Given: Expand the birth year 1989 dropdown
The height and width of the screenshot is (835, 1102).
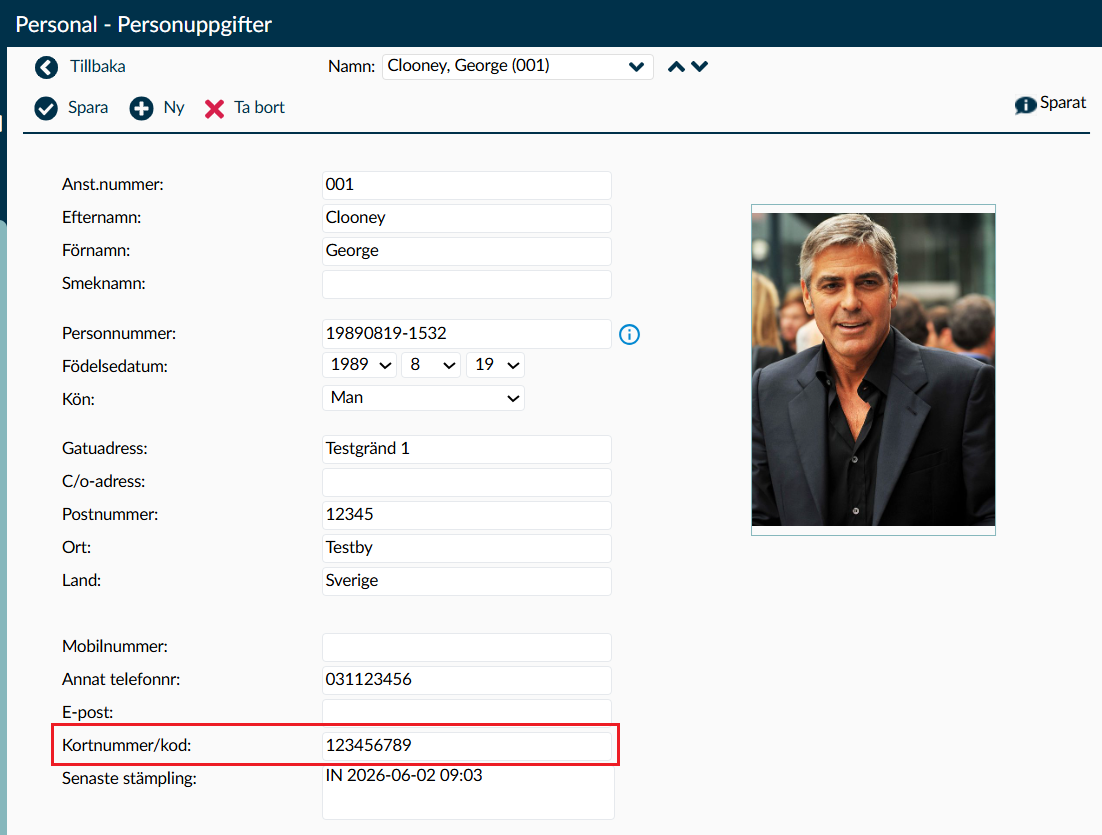Looking at the screenshot, I should 360,365.
